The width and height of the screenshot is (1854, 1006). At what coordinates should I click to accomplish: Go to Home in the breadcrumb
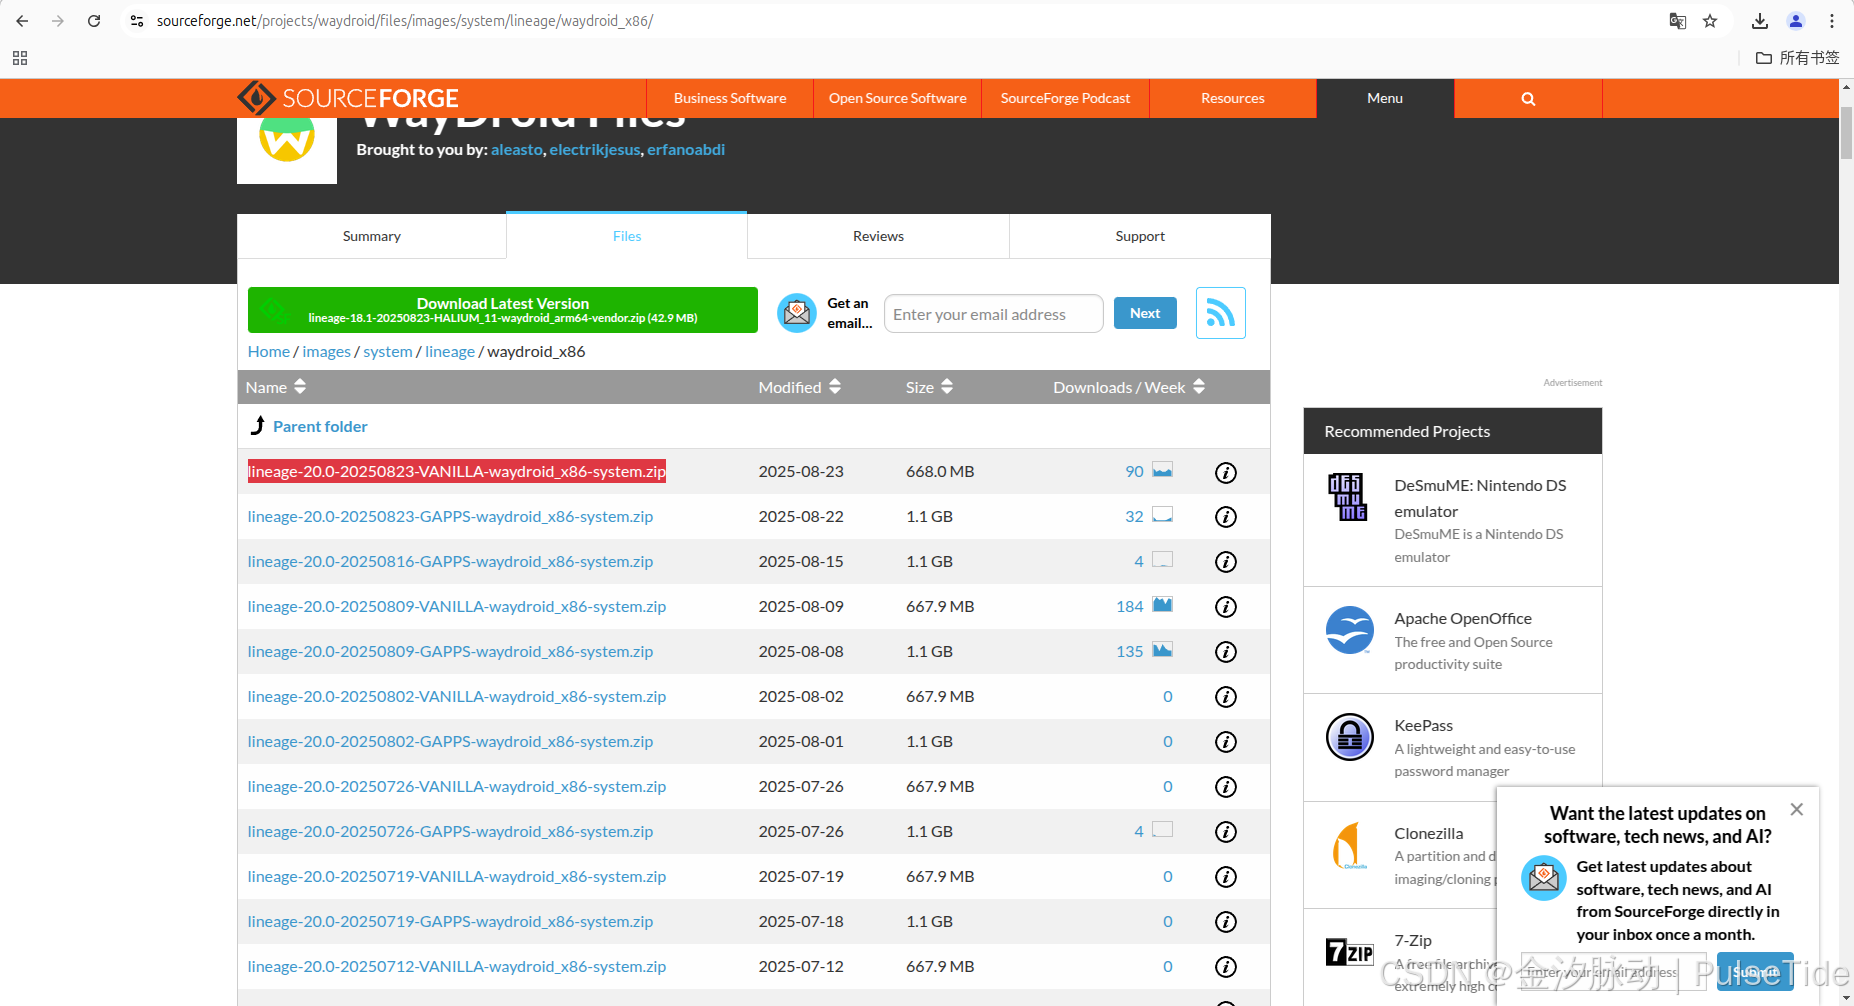pos(269,352)
